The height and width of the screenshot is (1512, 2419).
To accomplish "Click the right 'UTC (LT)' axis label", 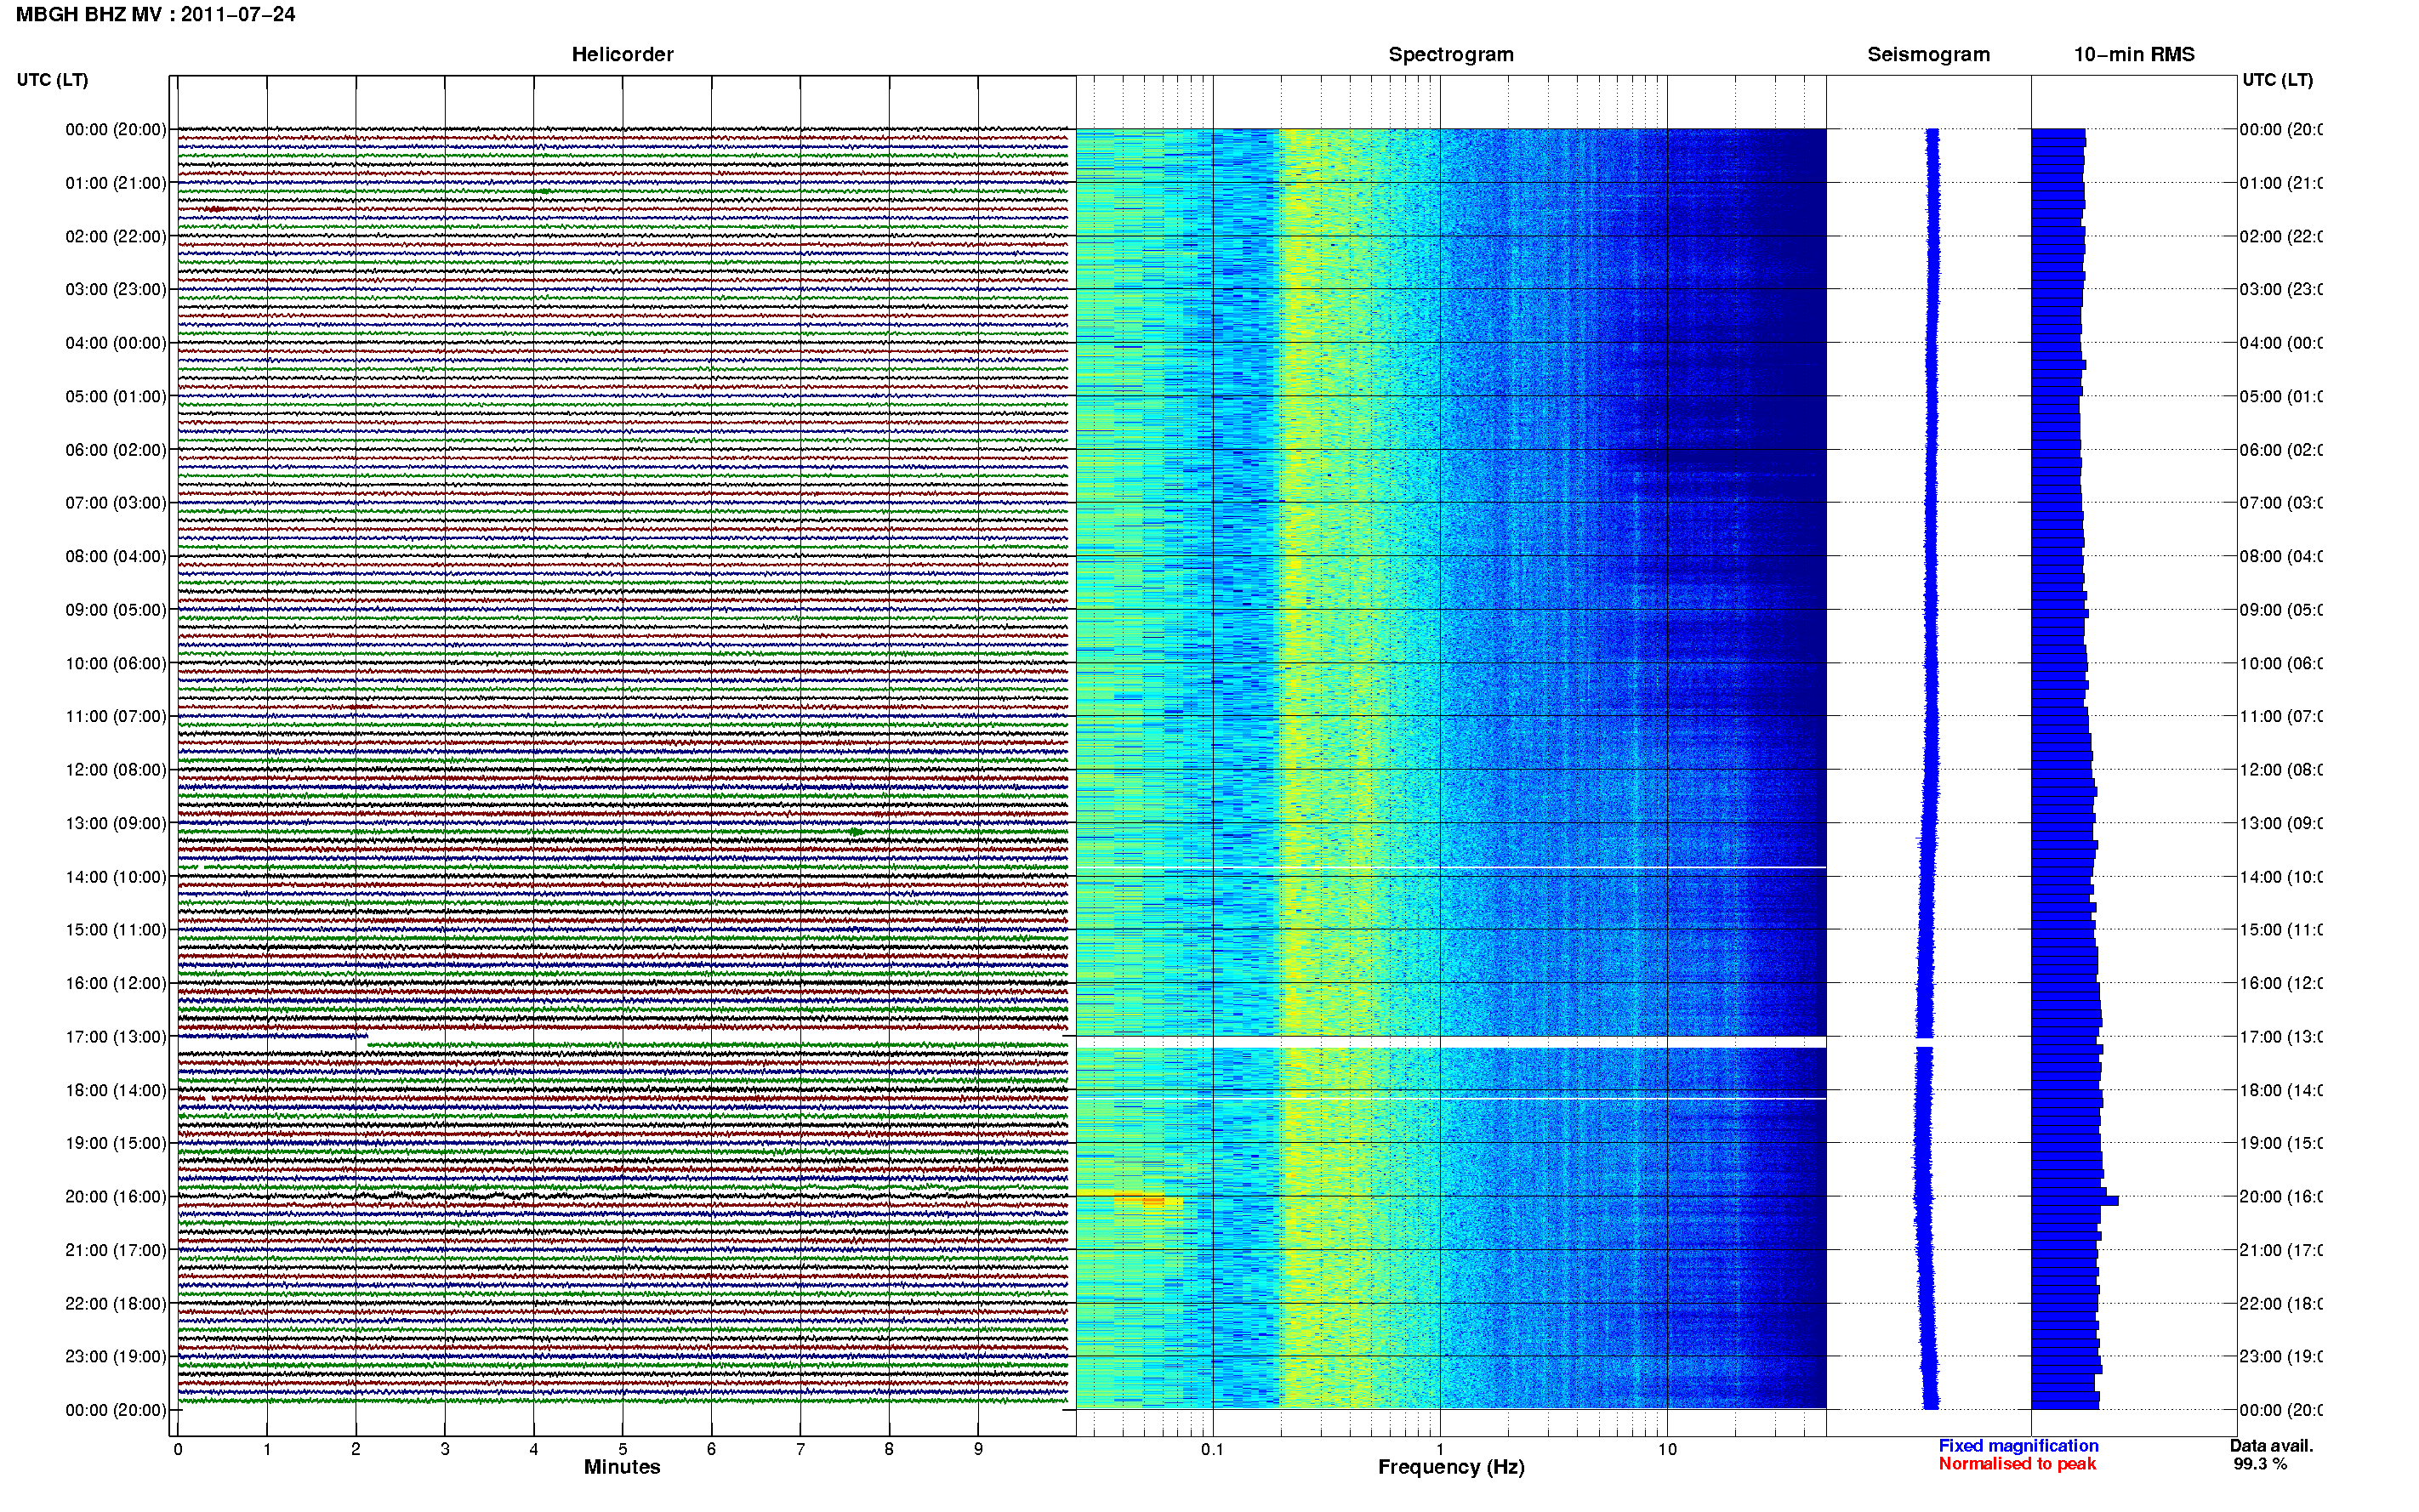I will point(2277,80).
